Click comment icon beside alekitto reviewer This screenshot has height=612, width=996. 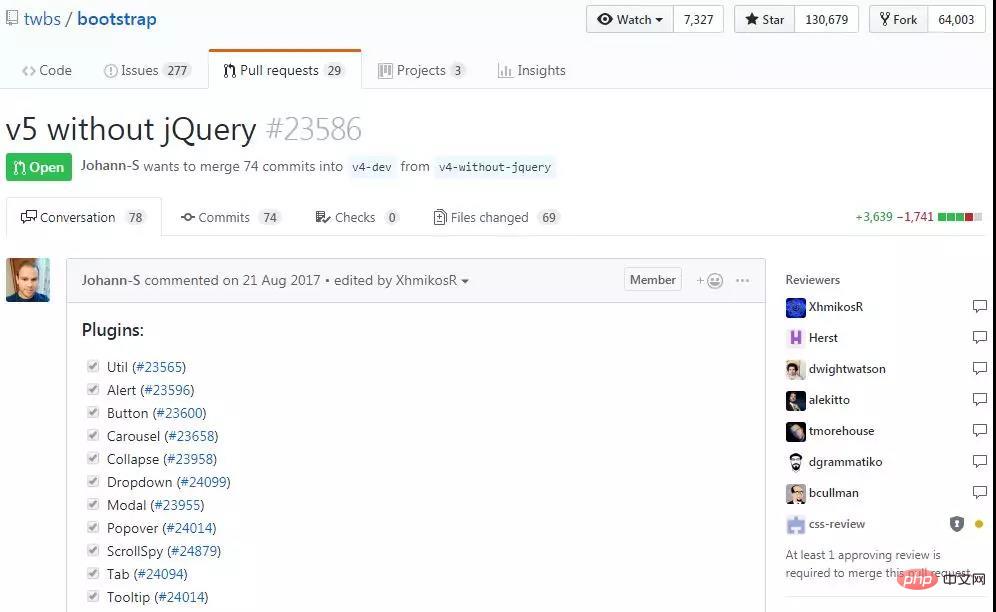point(979,399)
